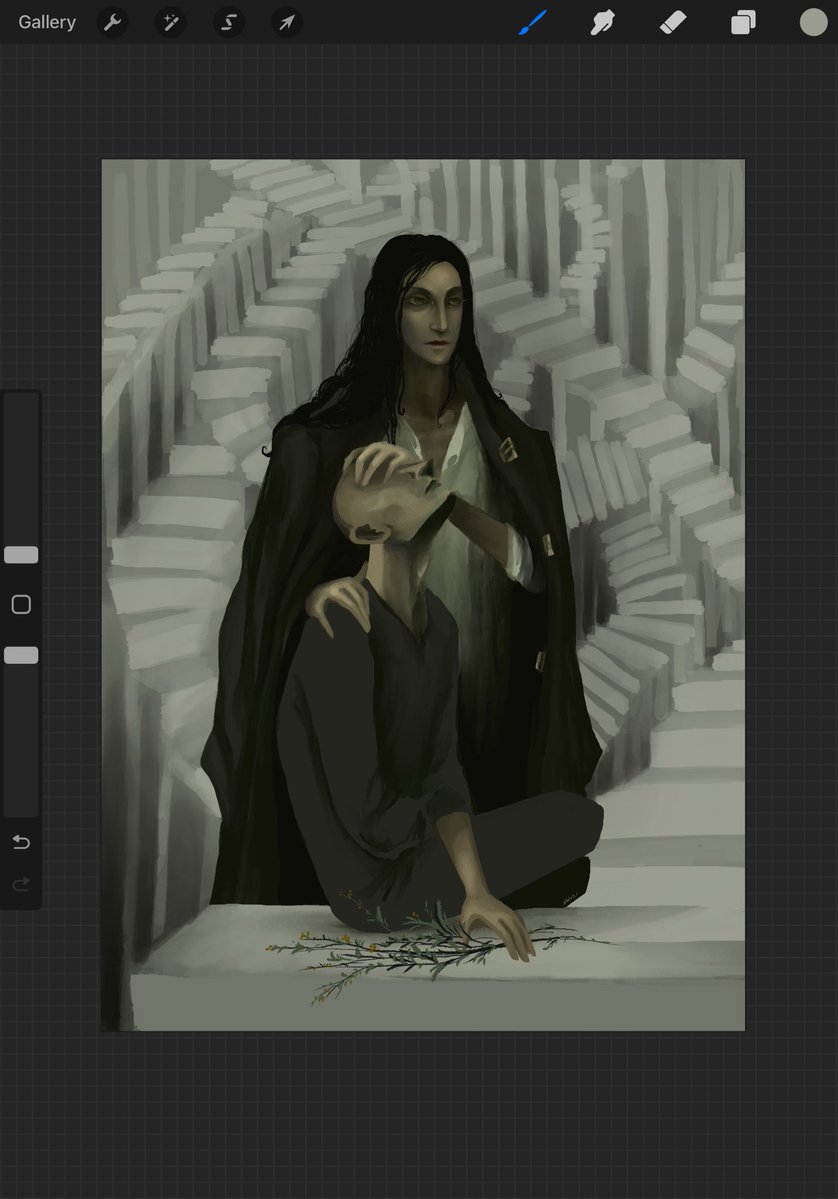Select the Brush tool
The height and width of the screenshot is (1199, 838).
pos(533,22)
